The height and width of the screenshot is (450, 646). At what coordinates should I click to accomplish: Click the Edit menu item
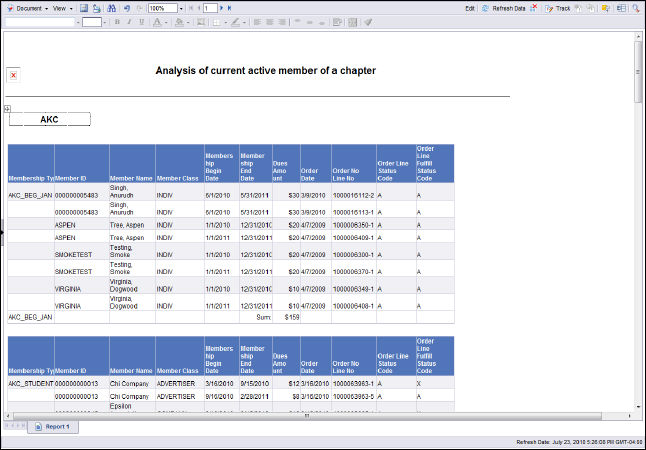[470, 7]
